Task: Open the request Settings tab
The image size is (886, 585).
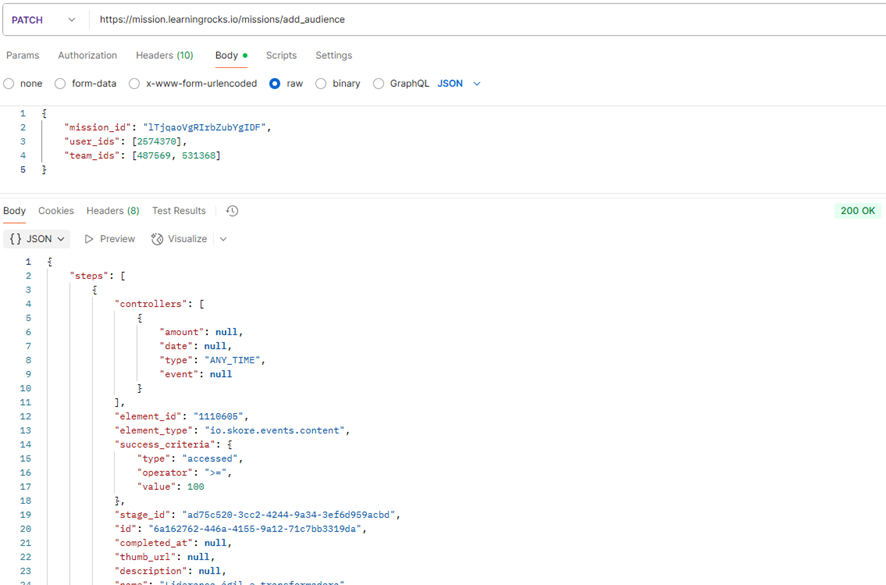Action: coord(333,56)
